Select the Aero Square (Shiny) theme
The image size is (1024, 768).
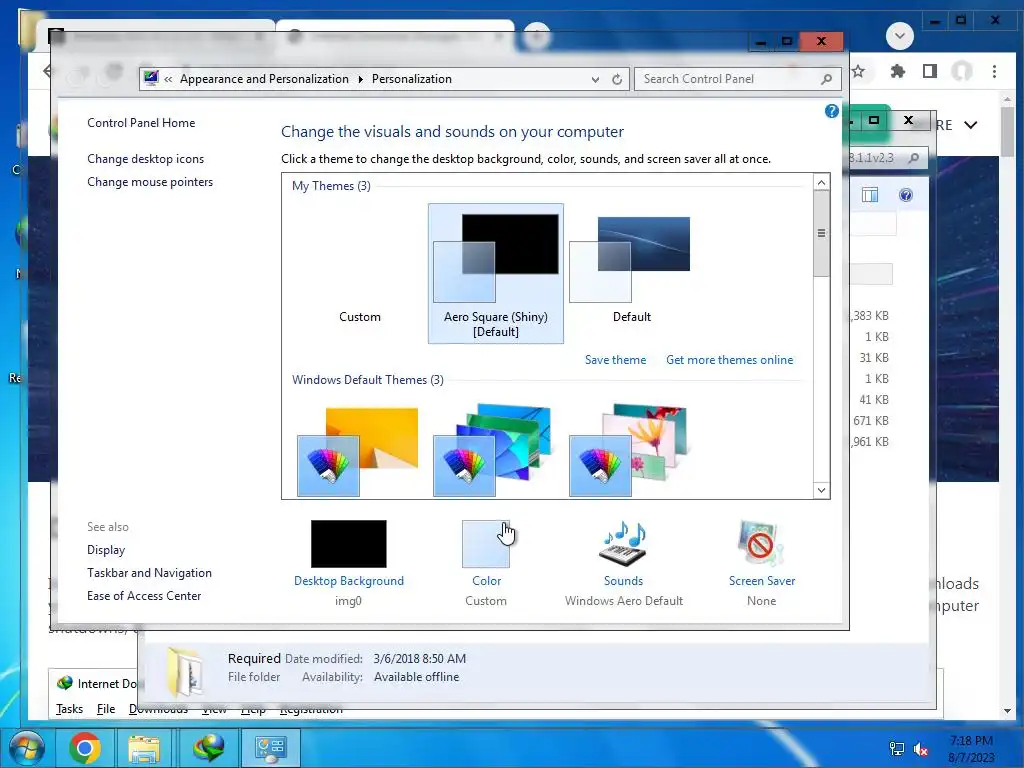[x=496, y=273]
